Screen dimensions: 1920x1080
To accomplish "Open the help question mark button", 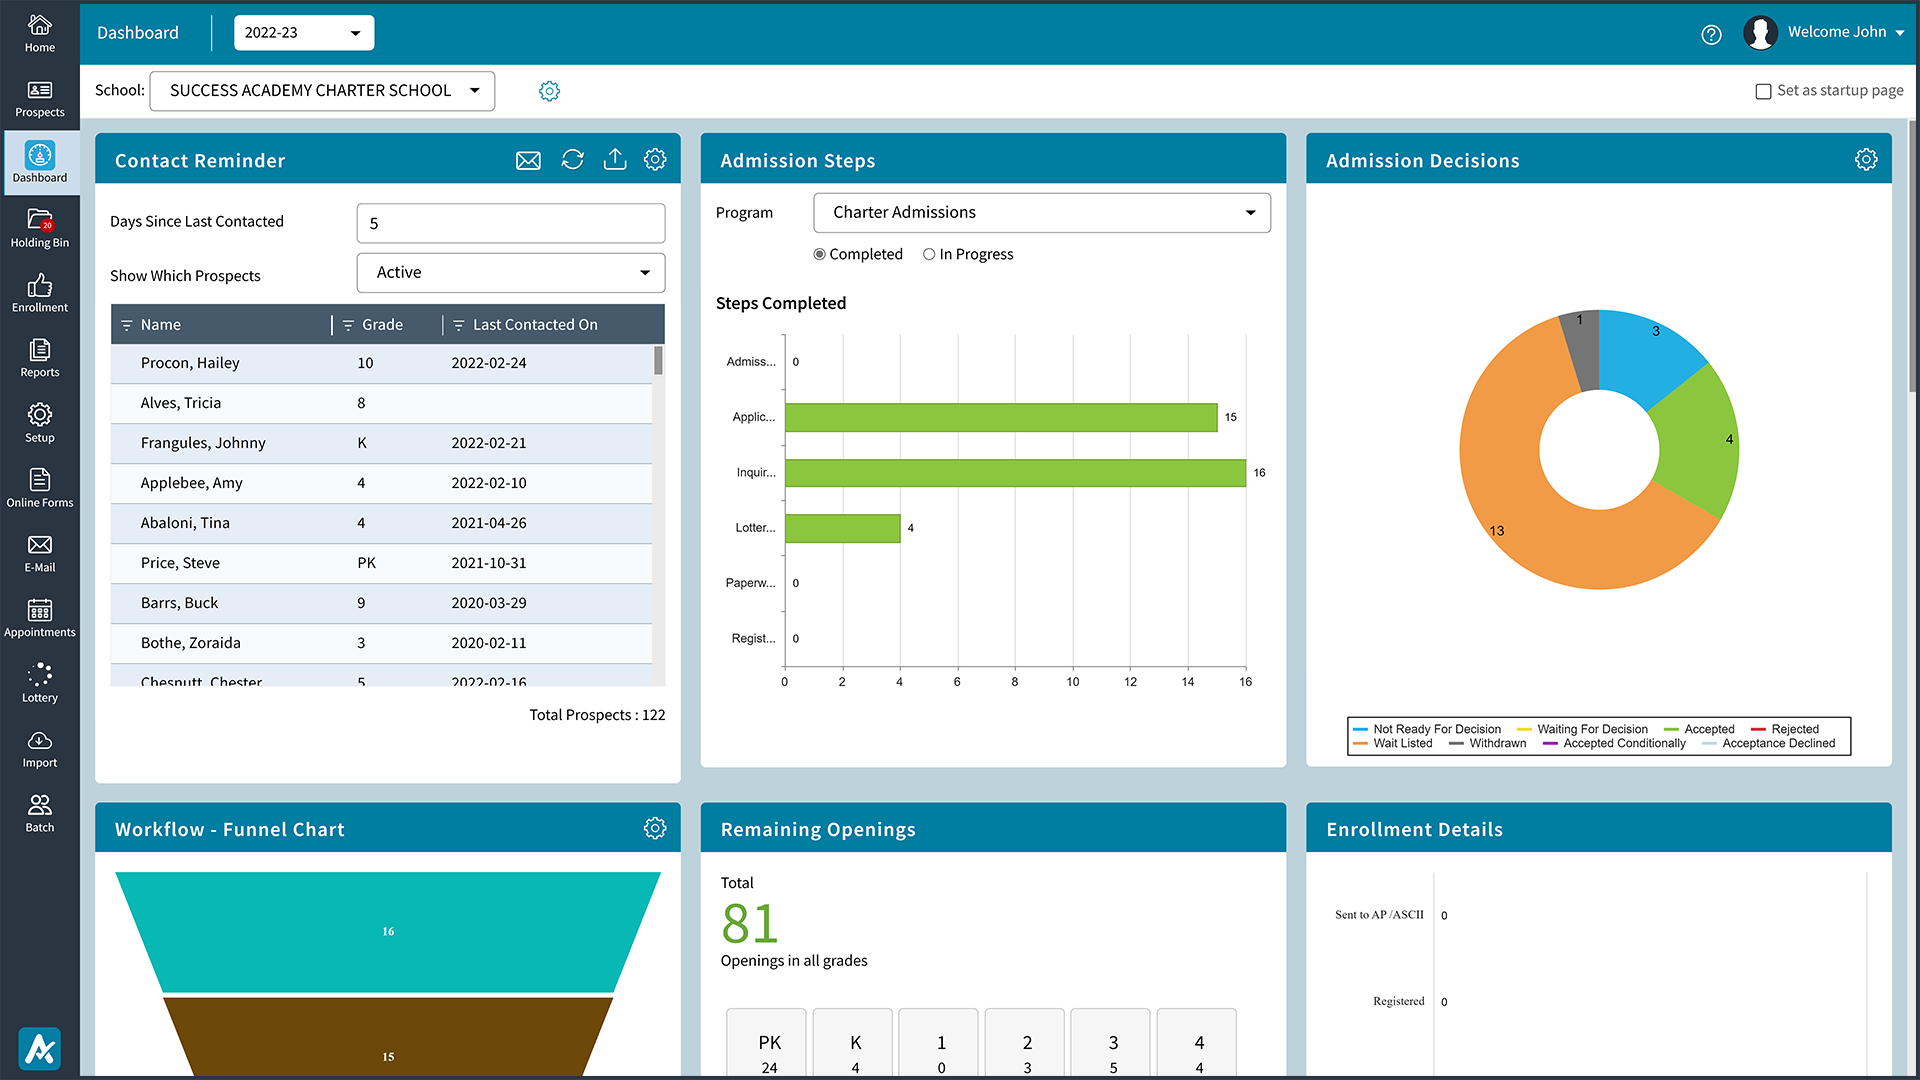I will [x=1711, y=34].
